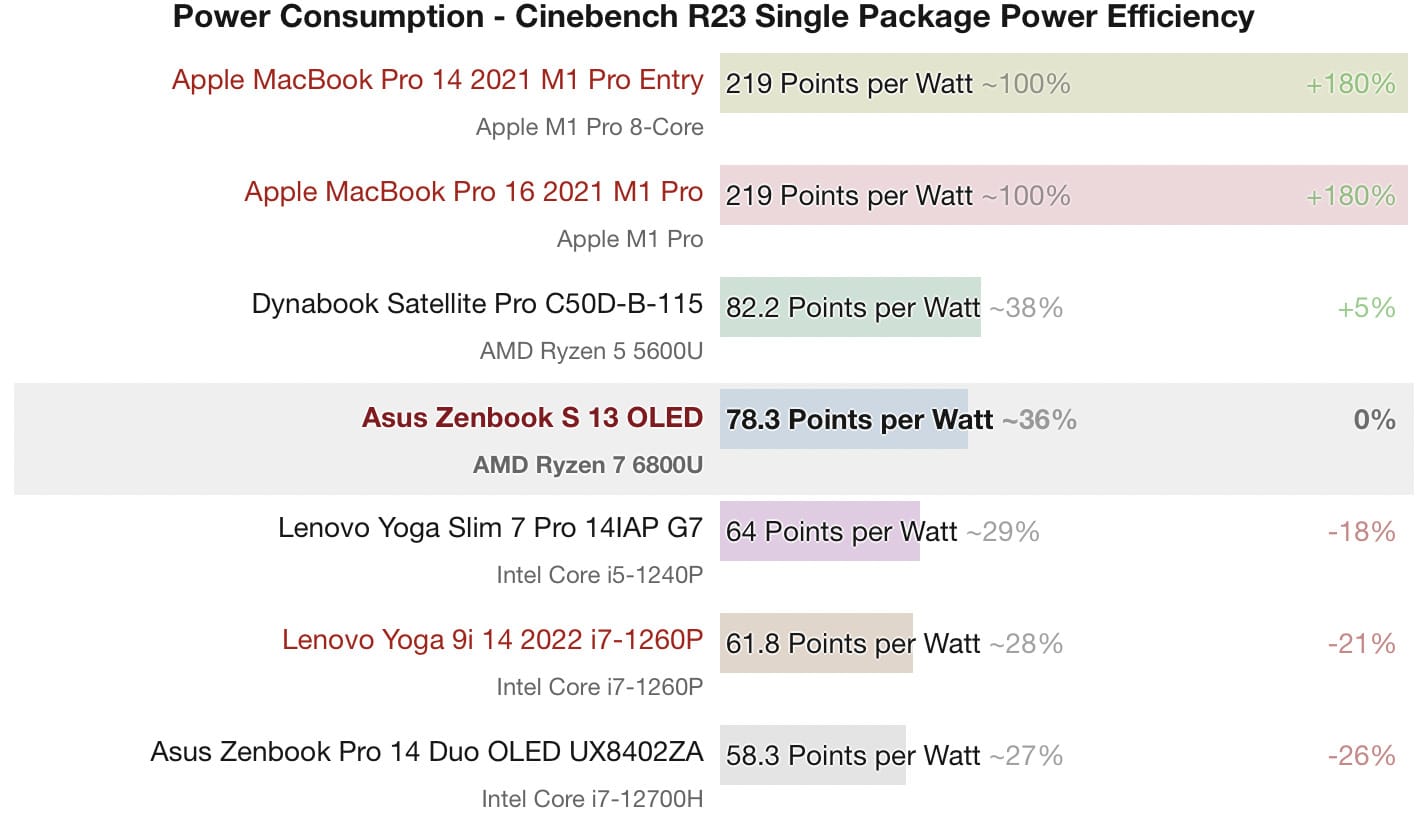Click the pink 219 Points per Watt bar
Viewport: 1423px width, 829px height.
[1064, 195]
